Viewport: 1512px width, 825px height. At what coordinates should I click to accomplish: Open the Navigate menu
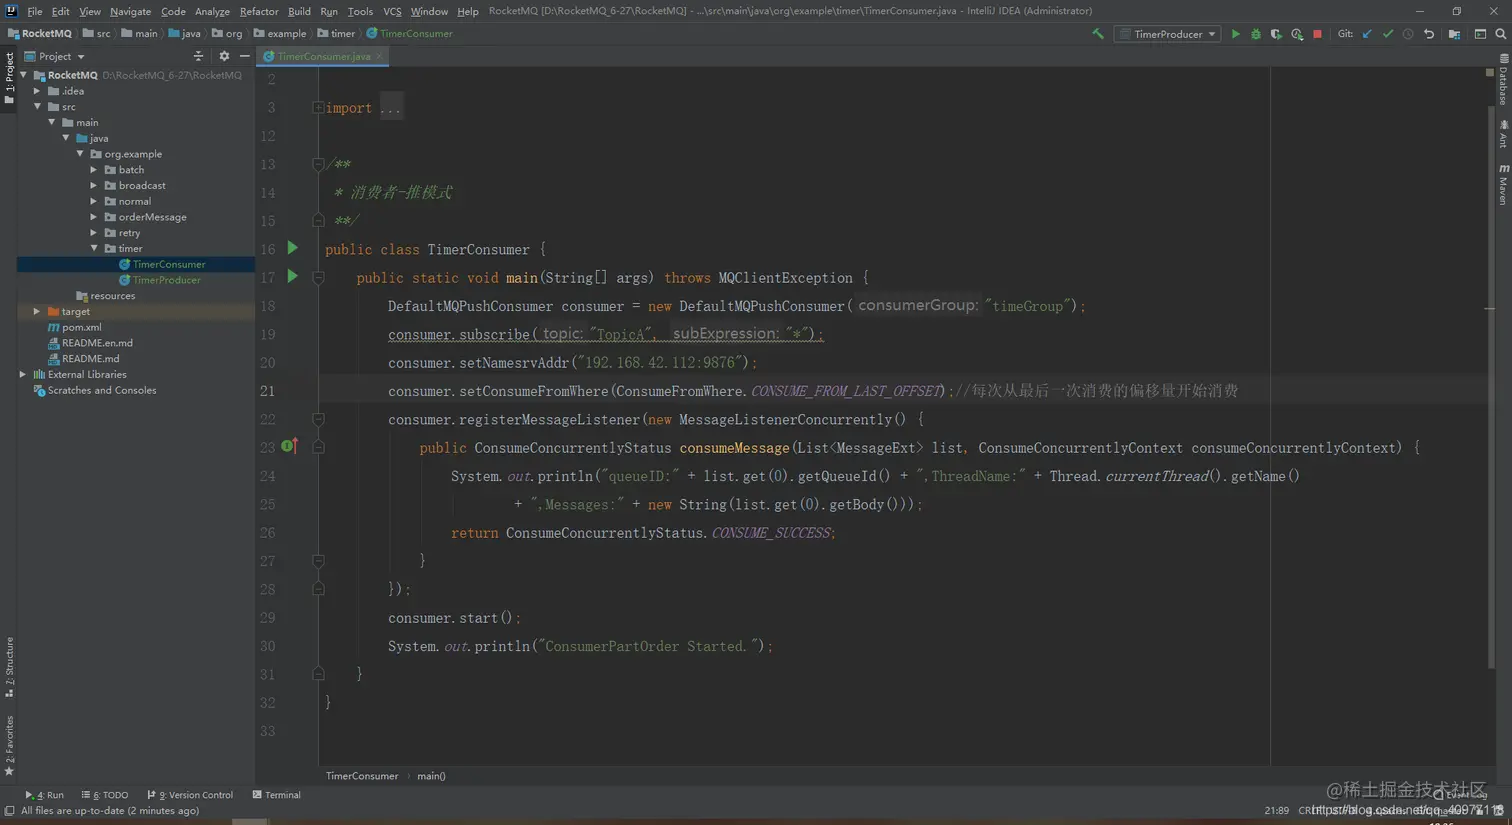click(130, 11)
